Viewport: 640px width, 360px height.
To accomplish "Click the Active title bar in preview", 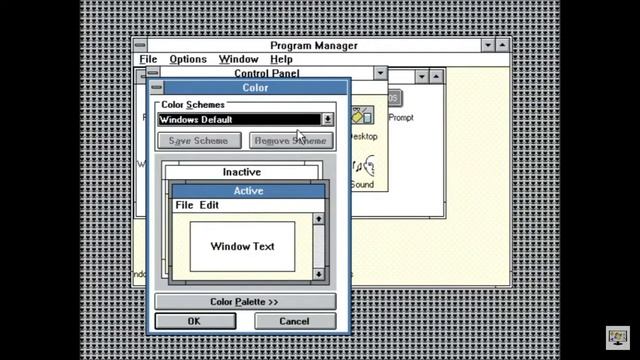I will 248,191.
